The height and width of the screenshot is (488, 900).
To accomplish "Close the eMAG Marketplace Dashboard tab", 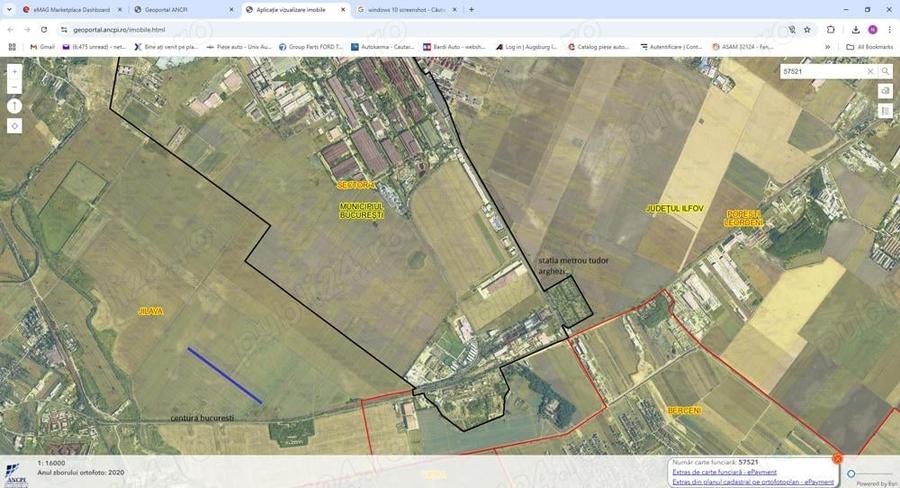I will click(x=119, y=10).
